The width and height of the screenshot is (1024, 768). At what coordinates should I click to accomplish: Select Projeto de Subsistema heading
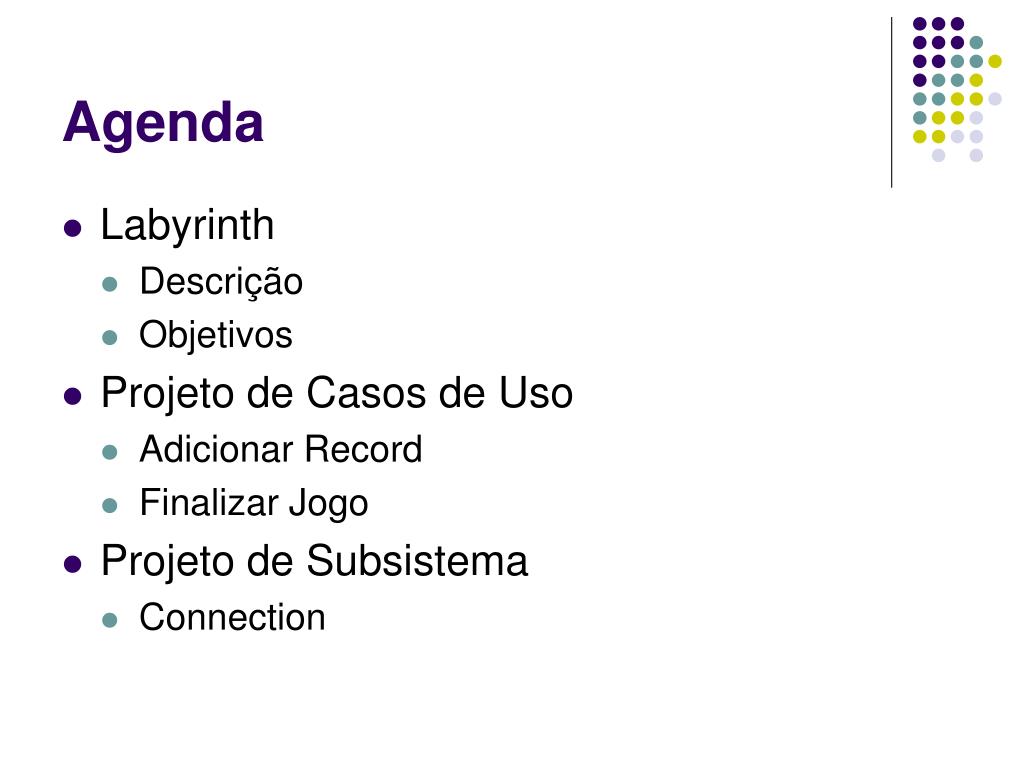314,562
